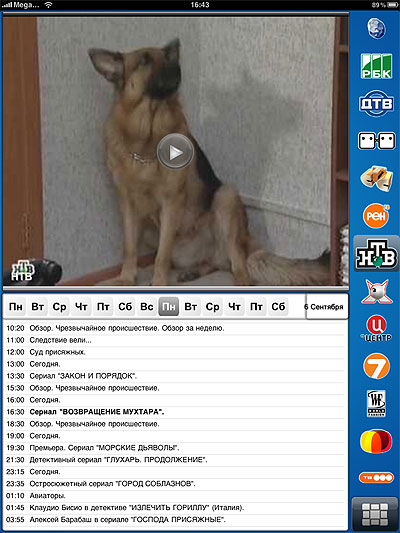The image size is (400, 533).
Task: Select the World Fashion channel icon
Action: pos(376,403)
